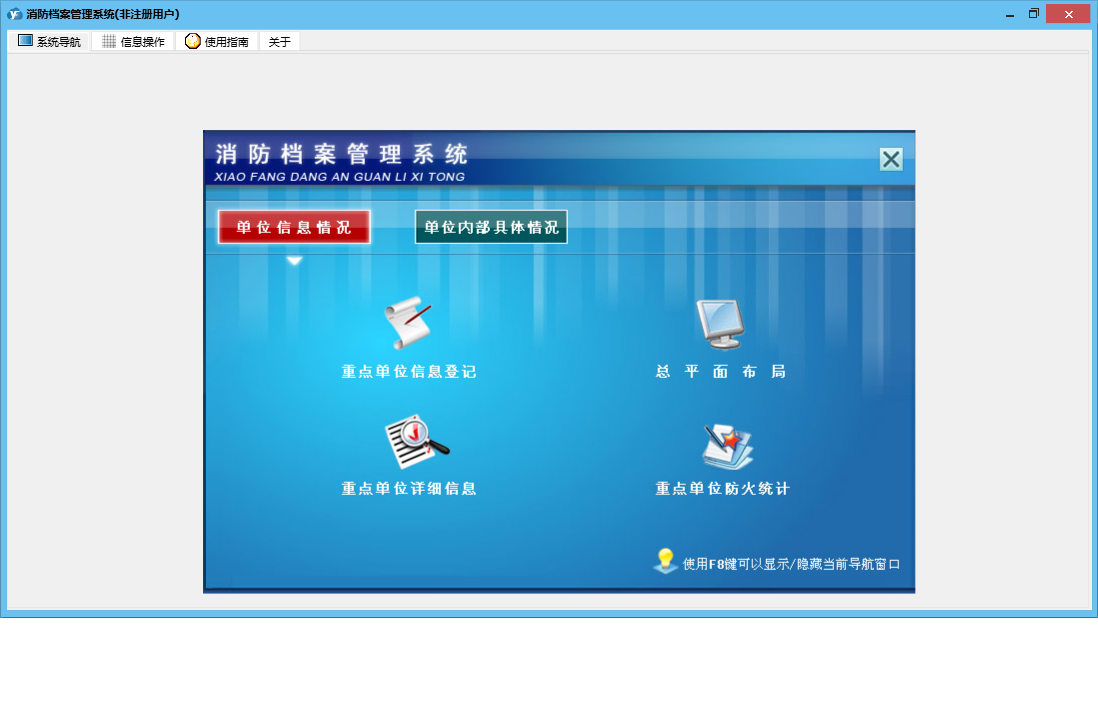The height and width of the screenshot is (722, 1098).
Task: Open 重点单位信息登记 label
Action: click(409, 372)
